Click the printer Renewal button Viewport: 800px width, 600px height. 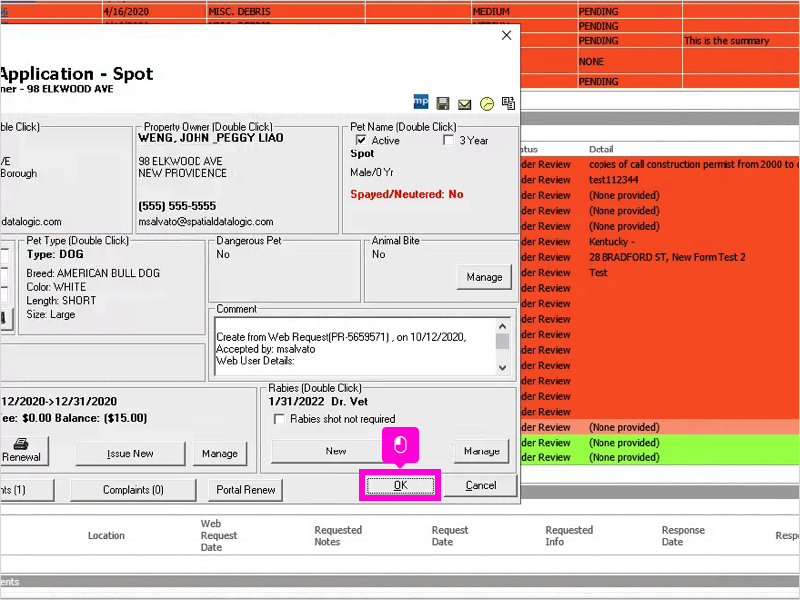22,451
